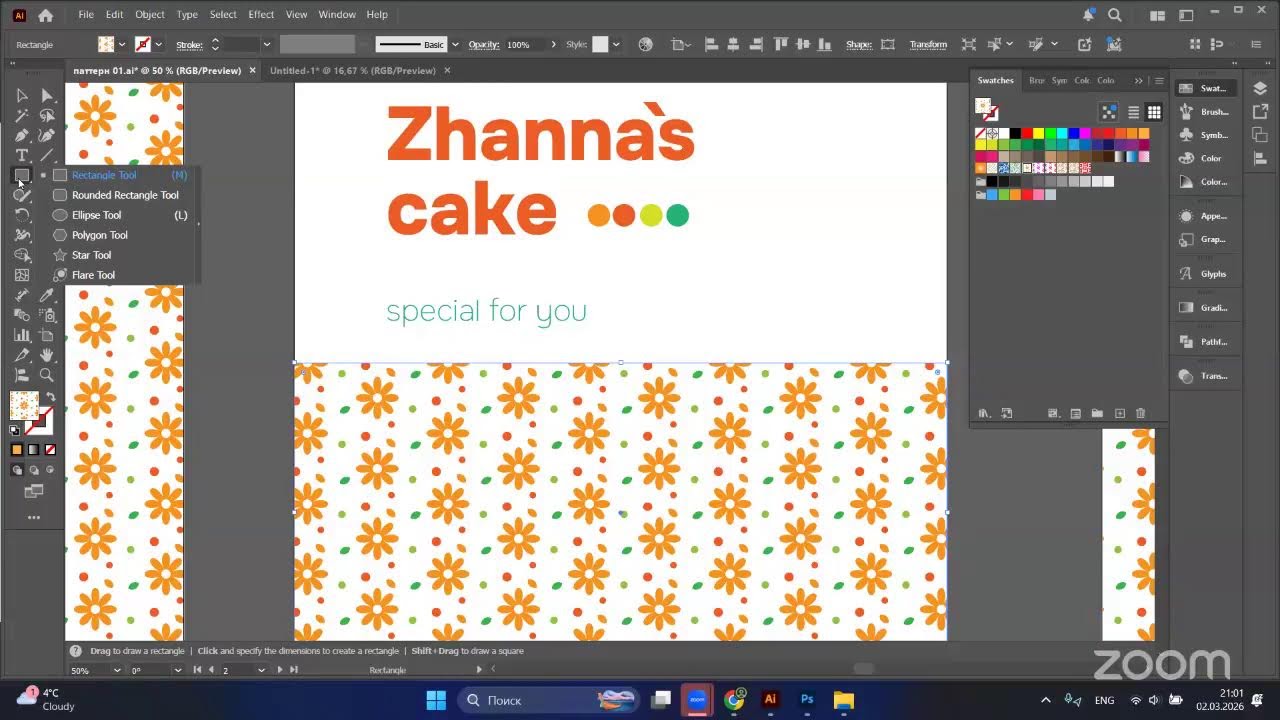Switch swatches to list view
The image size is (1280, 720).
point(1133,112)
